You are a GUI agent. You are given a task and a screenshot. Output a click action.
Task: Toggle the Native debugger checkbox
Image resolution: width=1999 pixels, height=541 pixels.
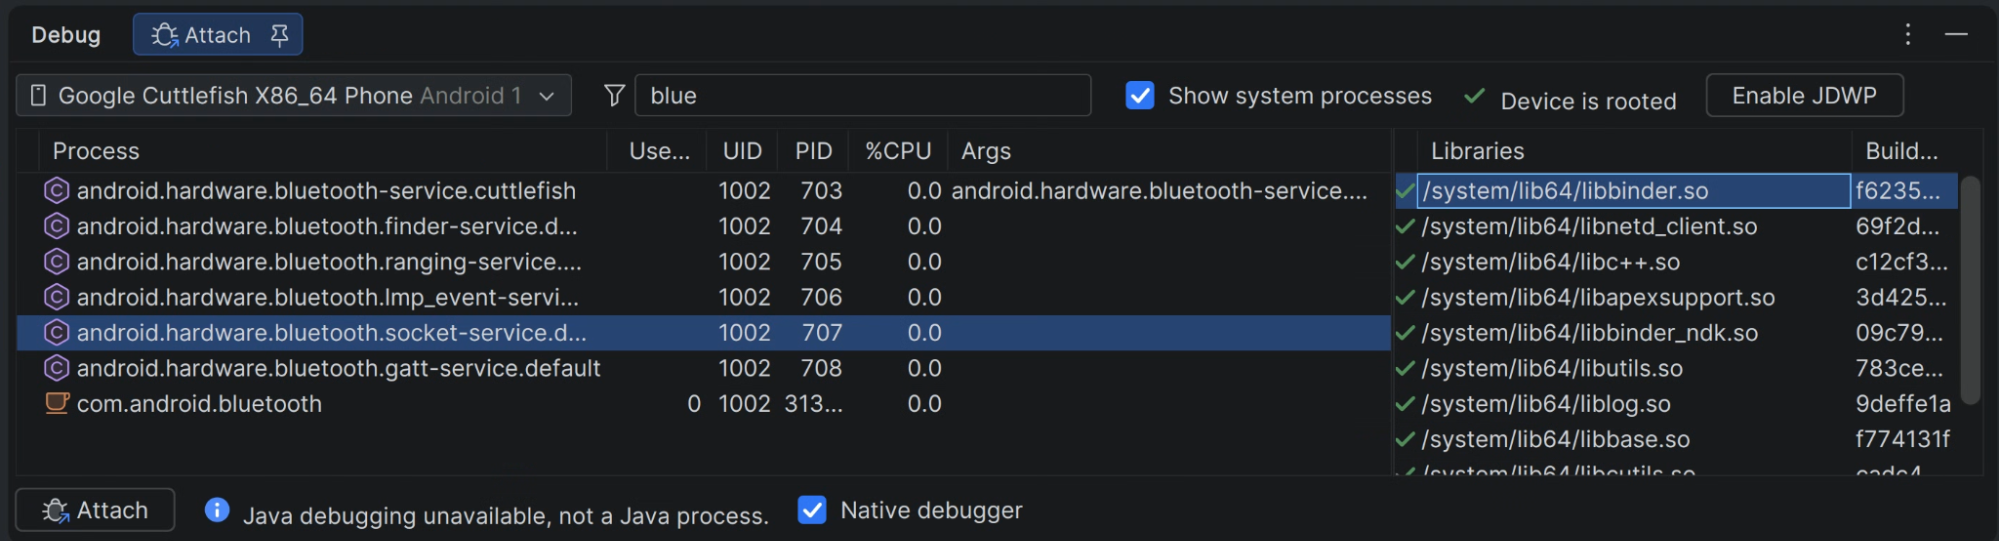tap(812, 510)
